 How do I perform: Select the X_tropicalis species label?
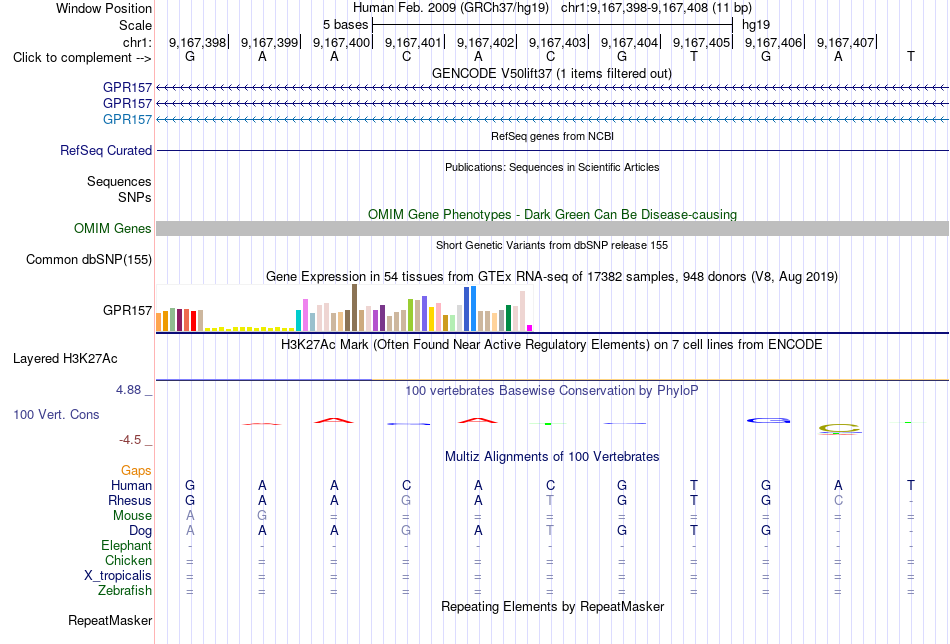pos(118,576)
